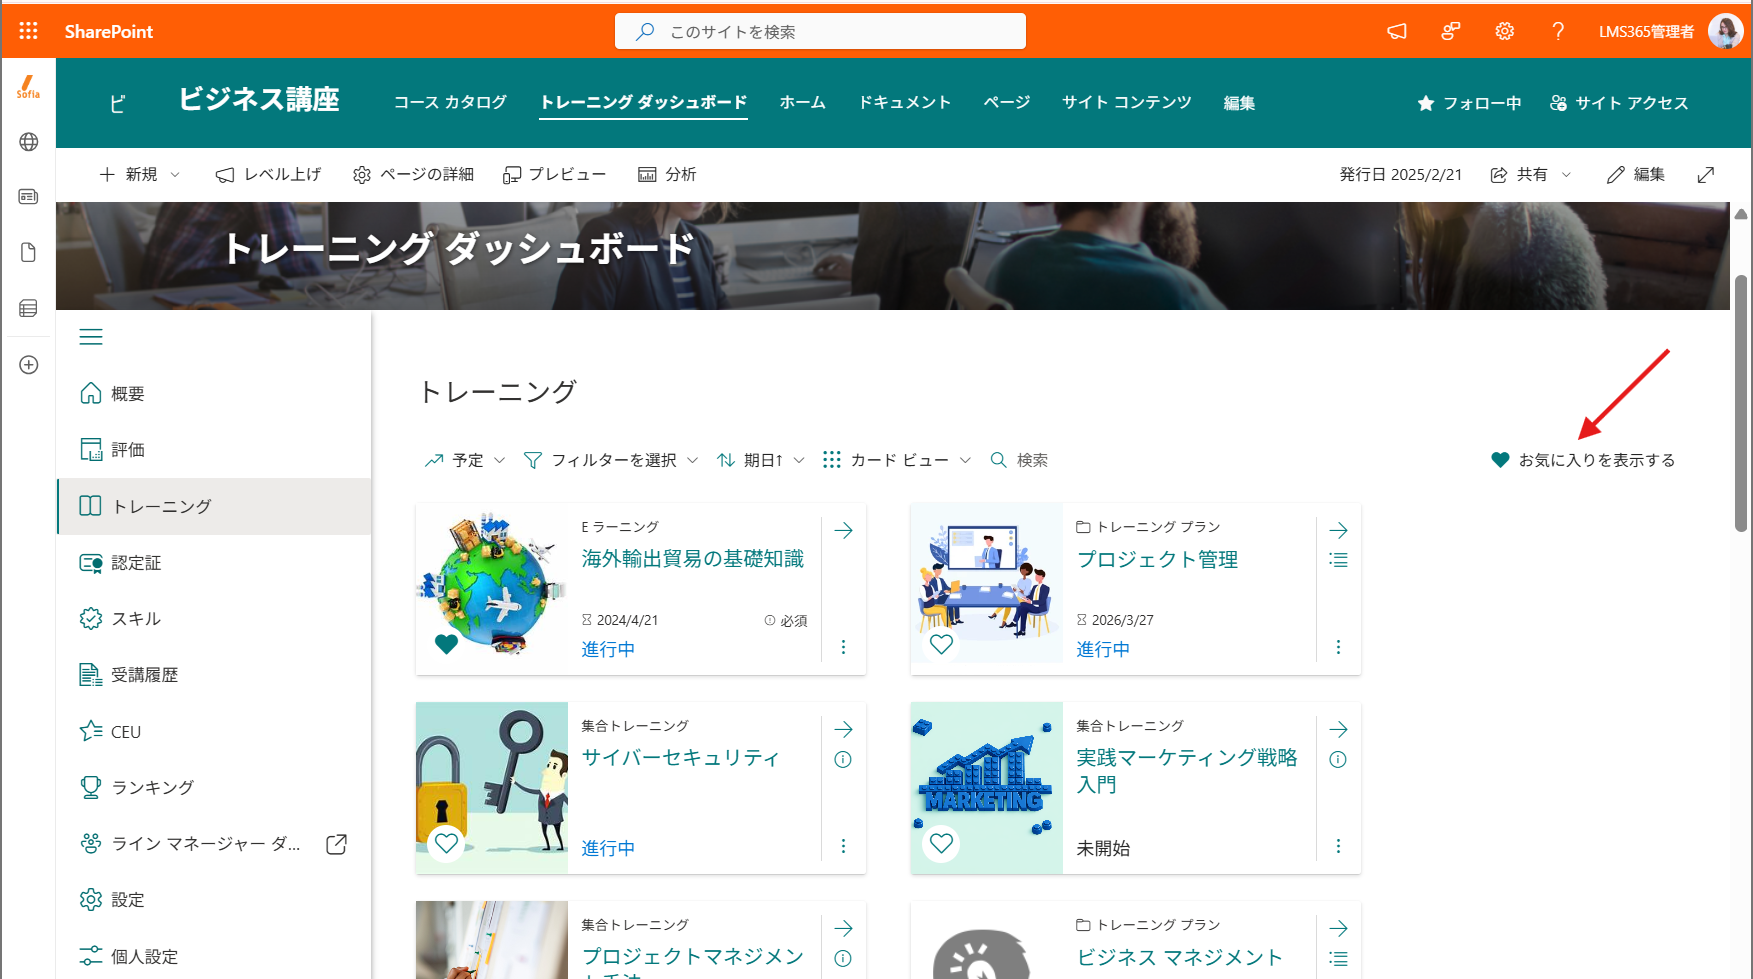Favorite the プロジェクト管理 heart
The height and width of the screenshot is (979, 1753).
(941, 643)
